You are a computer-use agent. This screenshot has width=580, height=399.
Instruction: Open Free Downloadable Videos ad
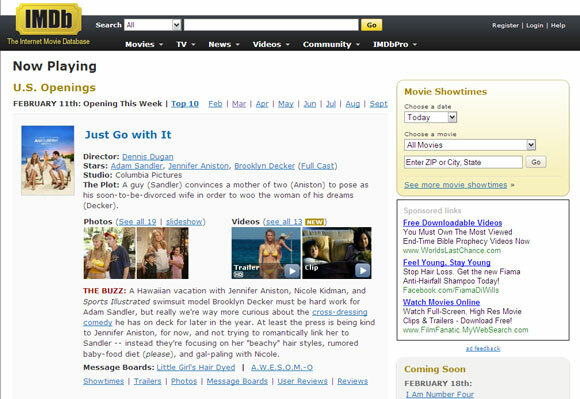[452, 223]
